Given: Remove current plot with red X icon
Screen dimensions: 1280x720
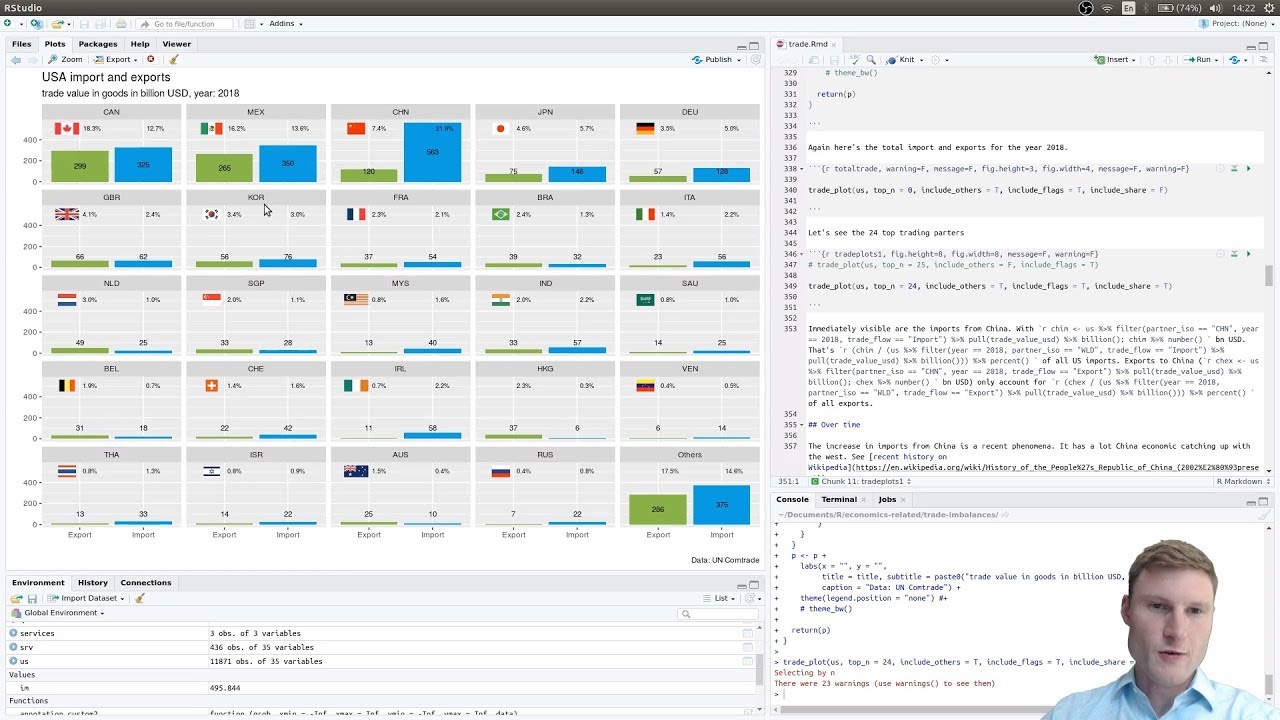Looking at the screenshot, I should tap(151, 60).
